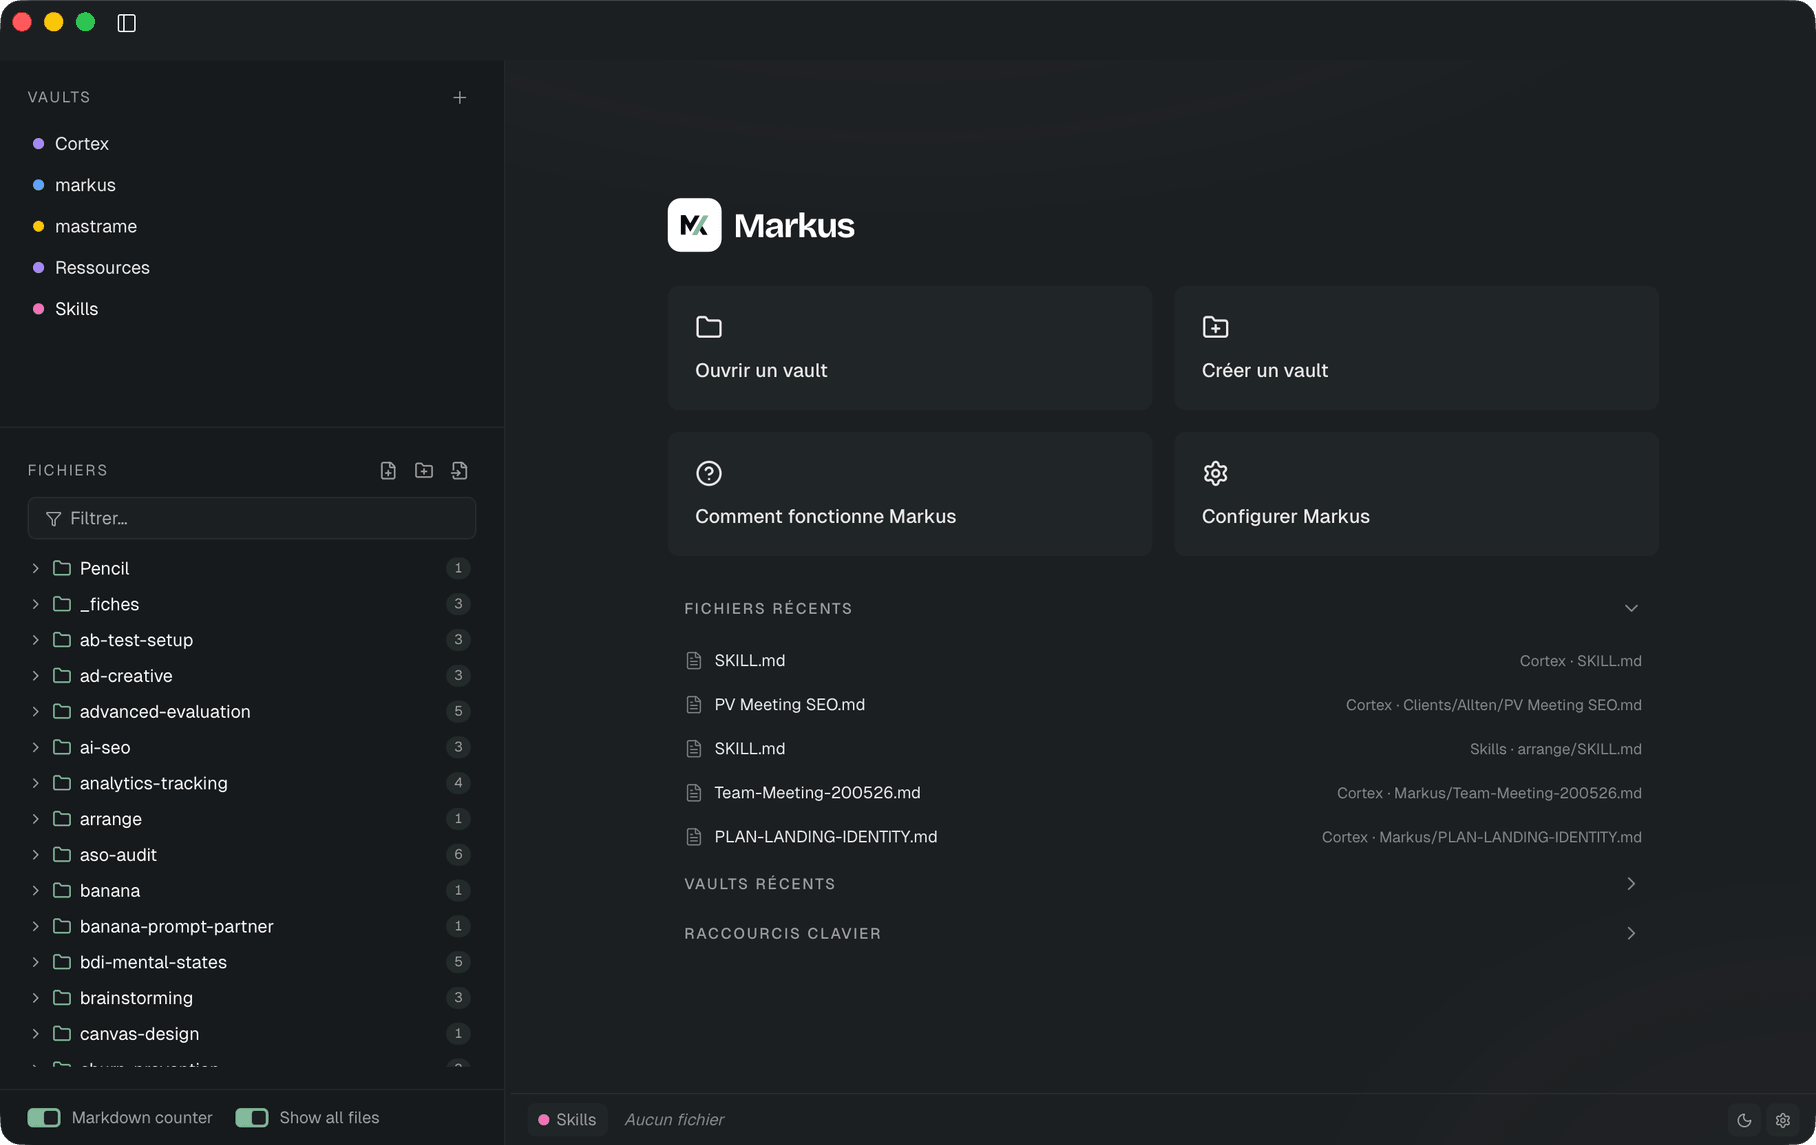Screen dimensions: 1816x1145
Task: Click the banana folder icon
Action: (x=61, y=890)
